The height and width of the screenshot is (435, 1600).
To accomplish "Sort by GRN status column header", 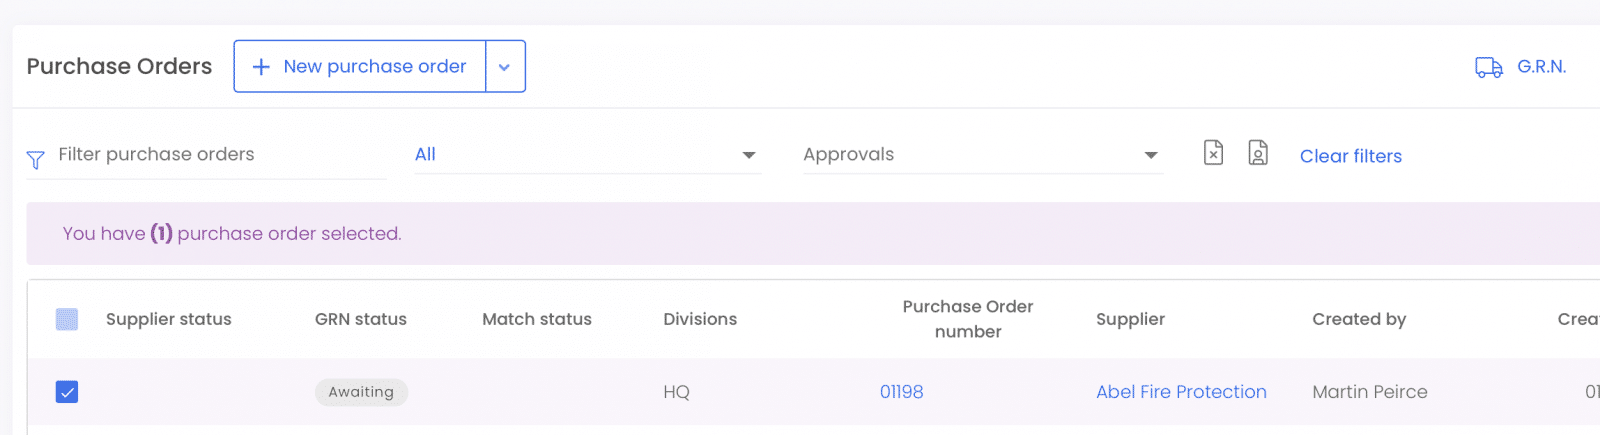I will (361, 319).
